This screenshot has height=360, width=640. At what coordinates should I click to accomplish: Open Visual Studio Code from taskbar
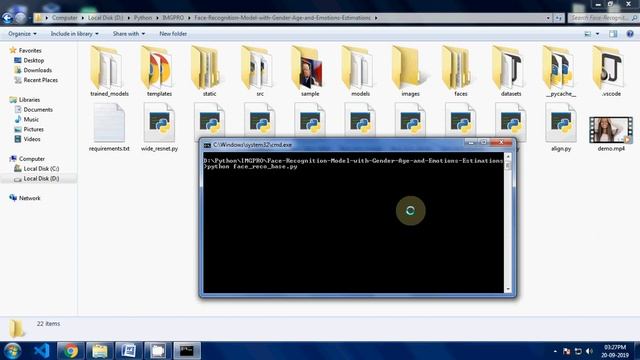pyautogui.click(x=42, y=351)
